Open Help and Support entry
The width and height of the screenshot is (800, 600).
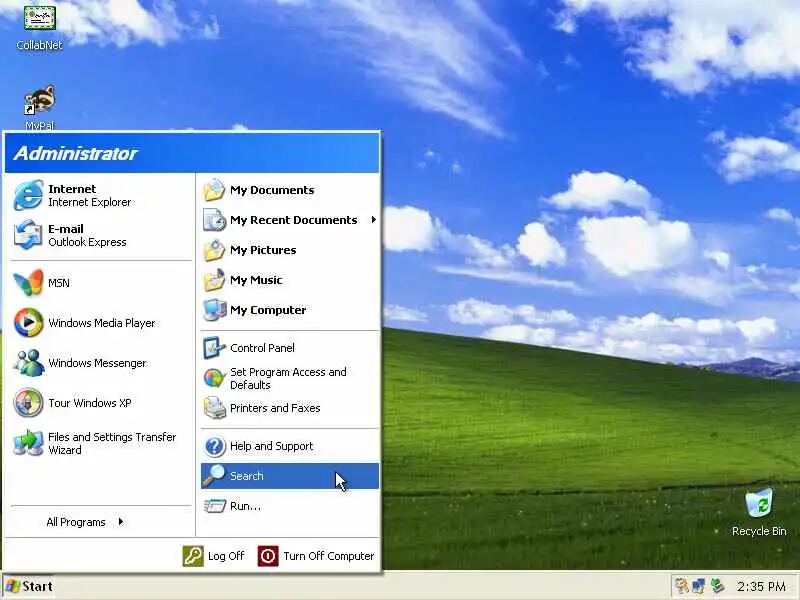click(x=290, y=446)
